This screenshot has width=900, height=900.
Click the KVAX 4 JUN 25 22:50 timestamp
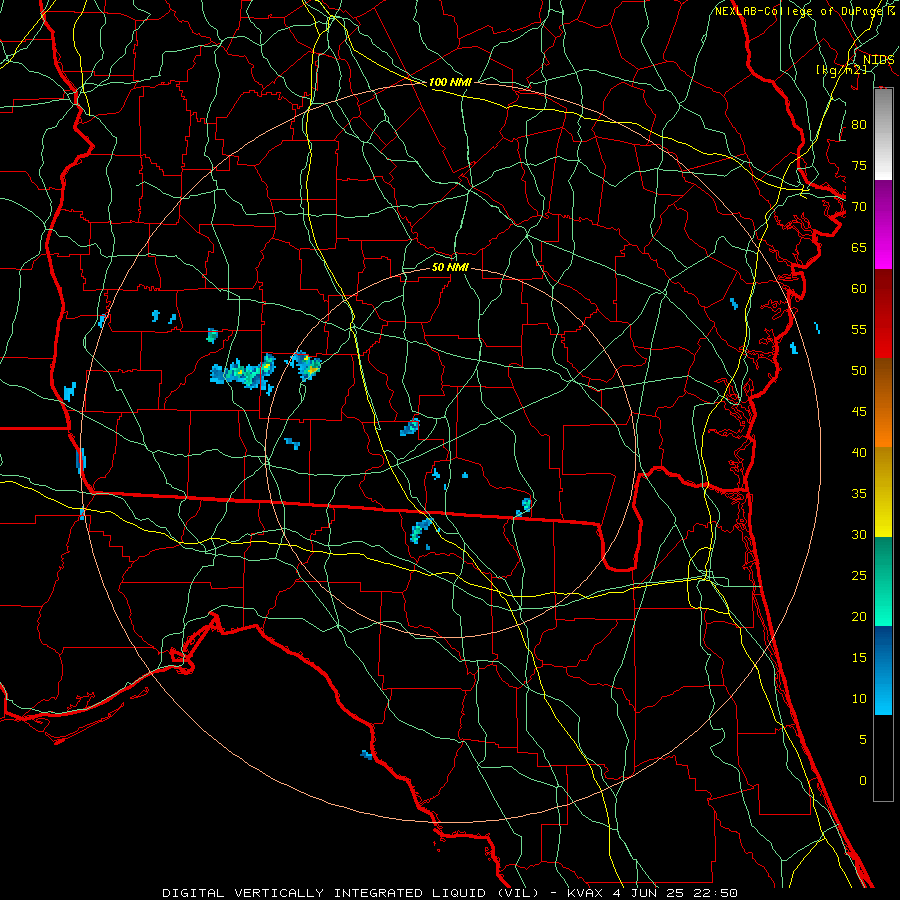[x=652, y=893]
